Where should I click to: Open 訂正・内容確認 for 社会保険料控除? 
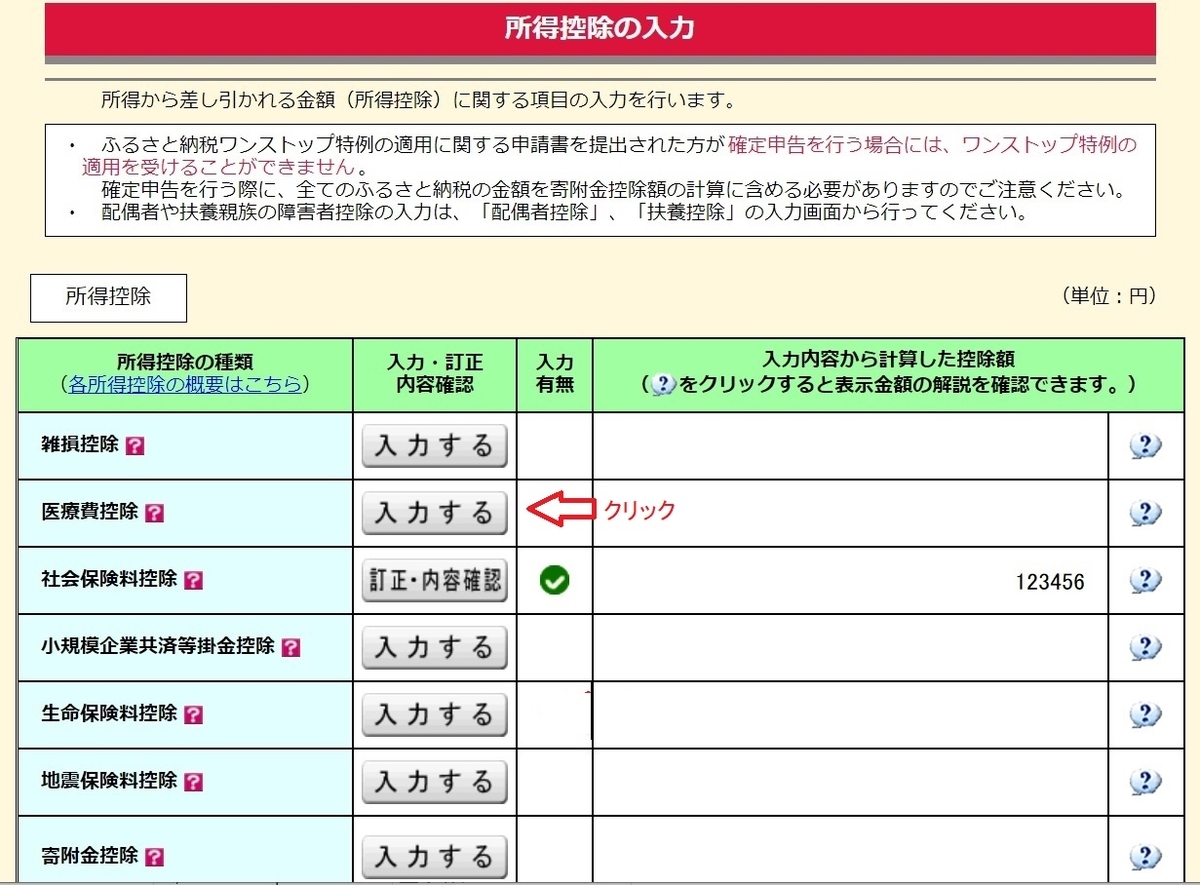(434, 580)
